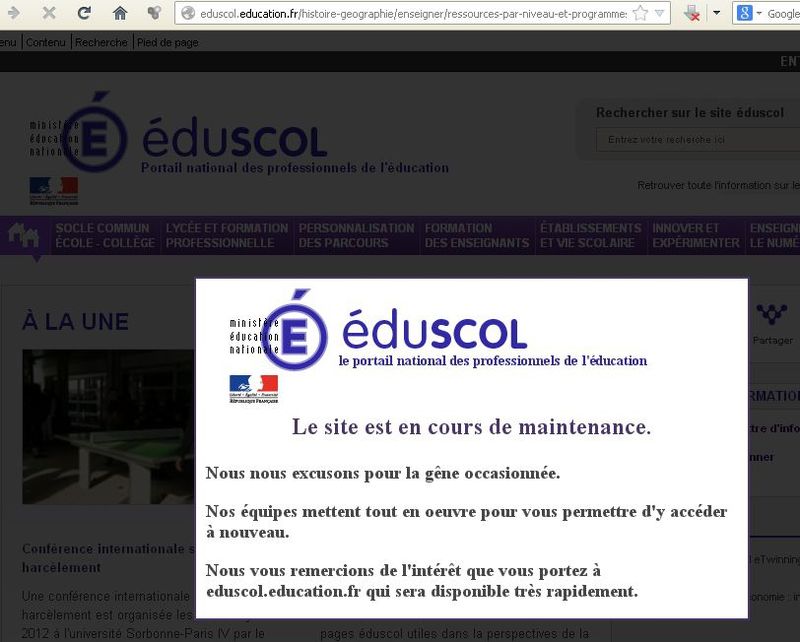Viewport: 800px width, 642px height.
Task: Click the address bar URL
Action: 413,14
